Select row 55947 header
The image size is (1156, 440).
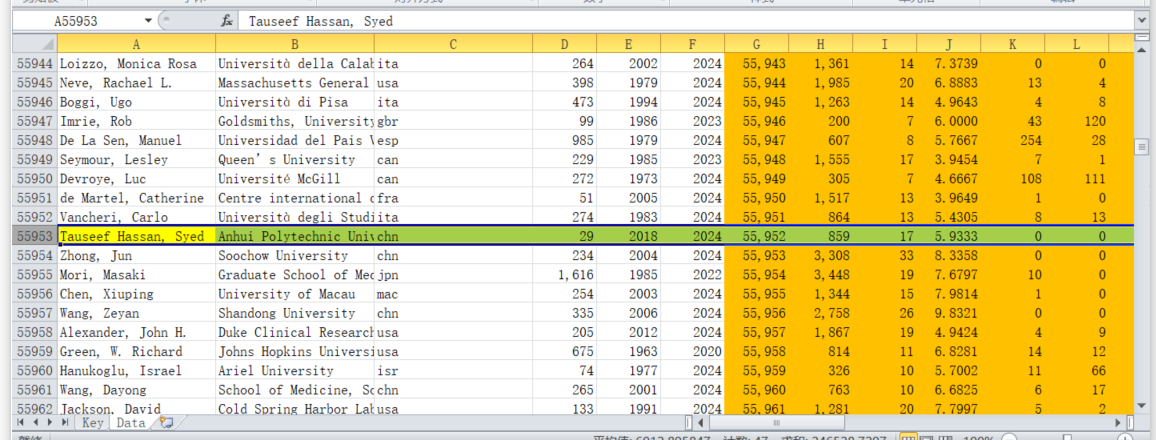35,121
